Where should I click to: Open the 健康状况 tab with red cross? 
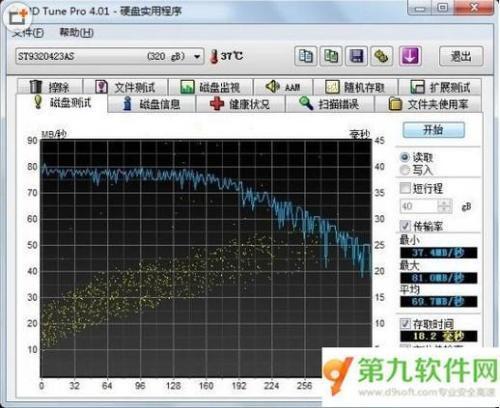(x=240, y=104)
